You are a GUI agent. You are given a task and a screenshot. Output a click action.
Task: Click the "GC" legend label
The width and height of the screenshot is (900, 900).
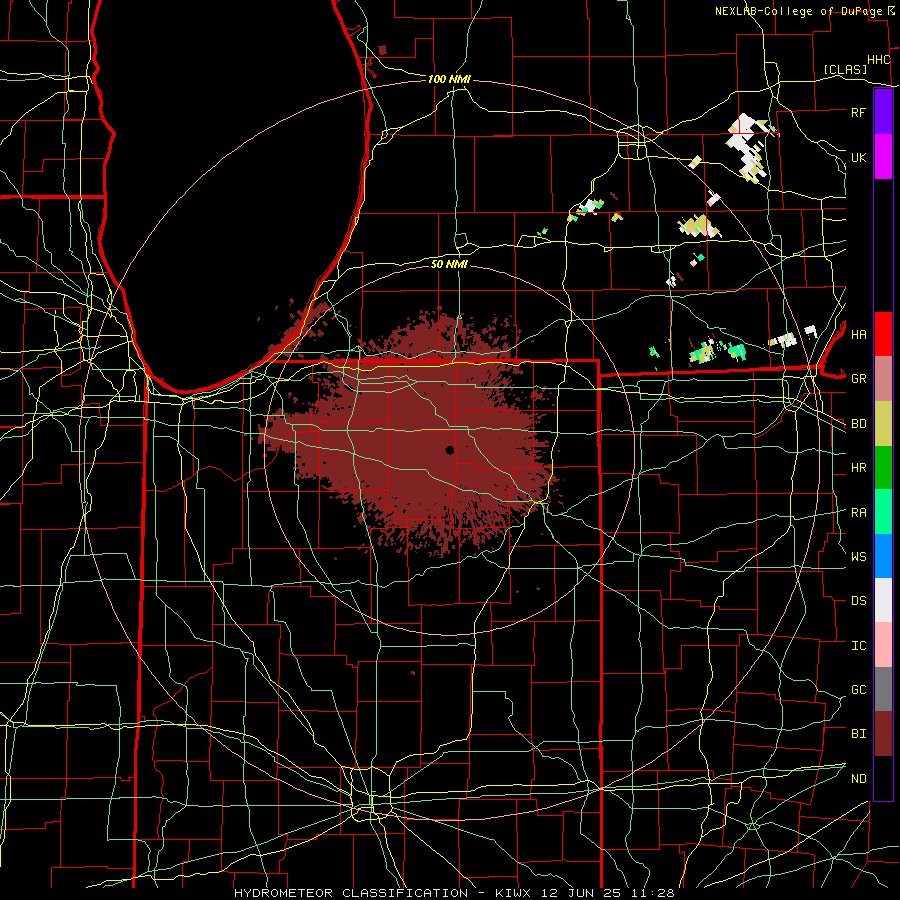(858, 689)
